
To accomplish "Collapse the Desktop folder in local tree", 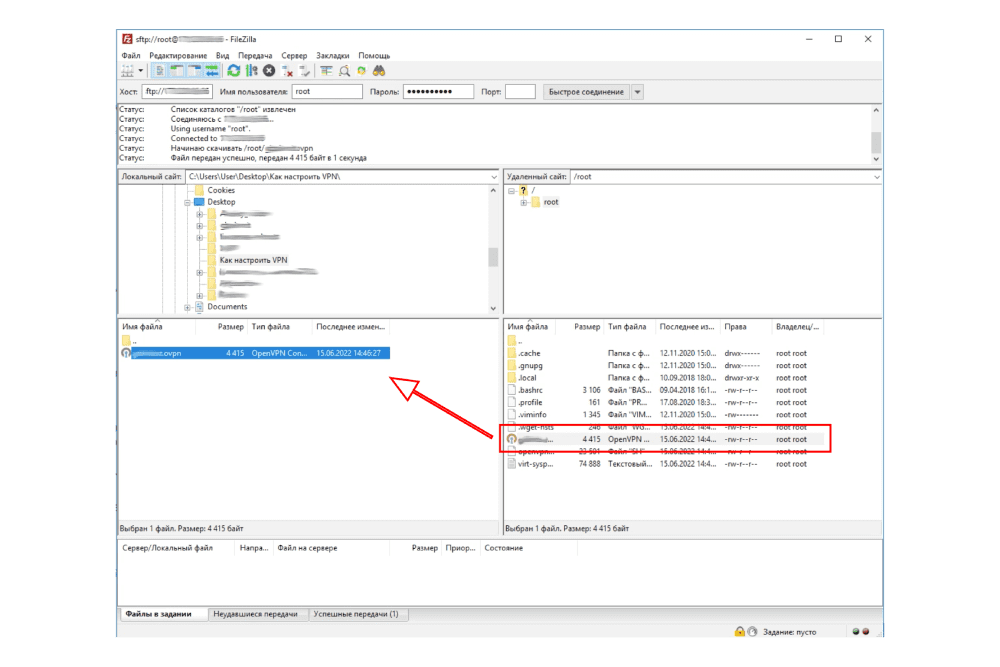I will click(x=187, y=202).
